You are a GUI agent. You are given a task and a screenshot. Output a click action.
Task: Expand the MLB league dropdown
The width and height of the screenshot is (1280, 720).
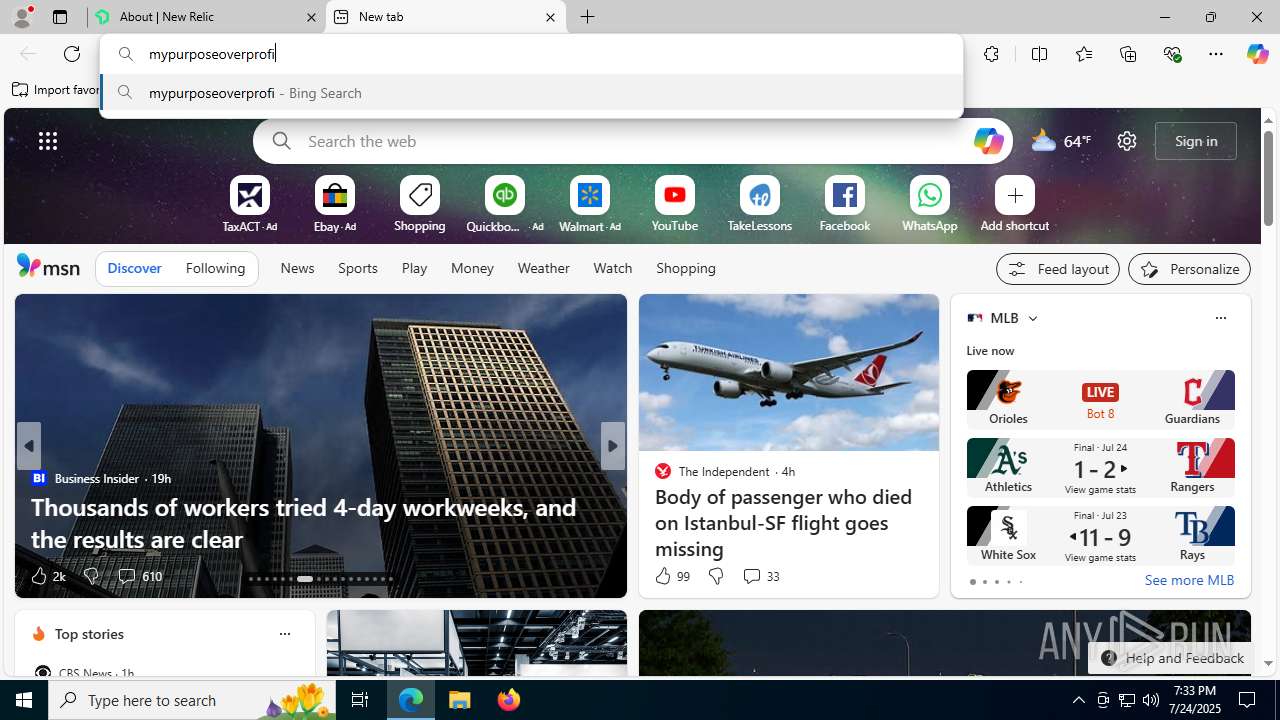(x=1032, y=318)
